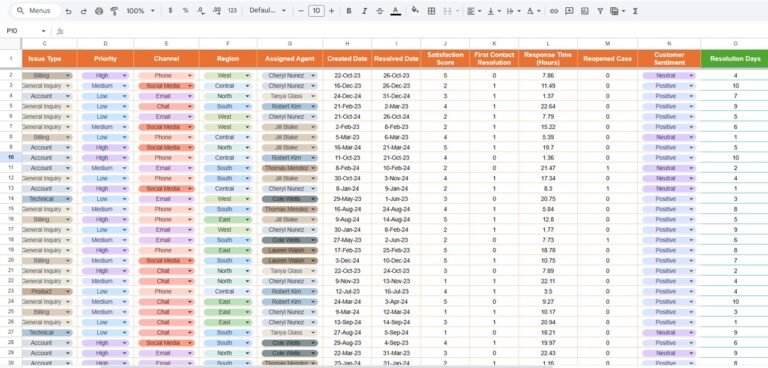This screenshot has width=768, height=368.
Task: Select row 1 header
Action: click(x=11, y=58)
